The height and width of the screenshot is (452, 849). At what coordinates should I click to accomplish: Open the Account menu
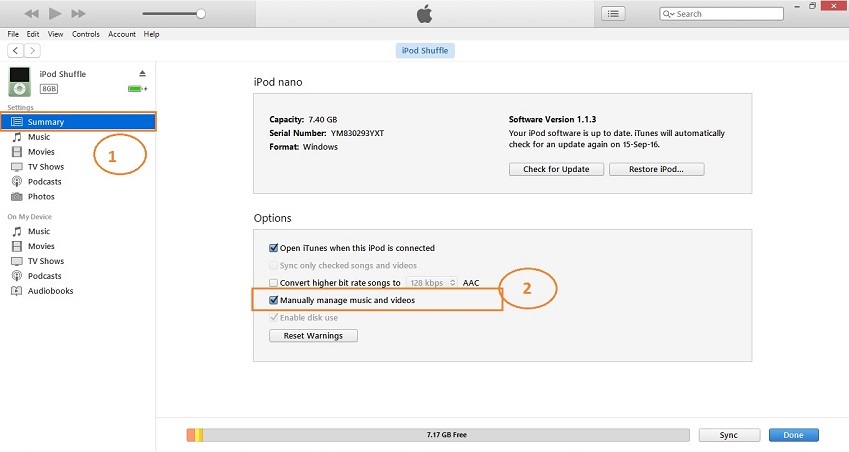click(x=122, y=34)
